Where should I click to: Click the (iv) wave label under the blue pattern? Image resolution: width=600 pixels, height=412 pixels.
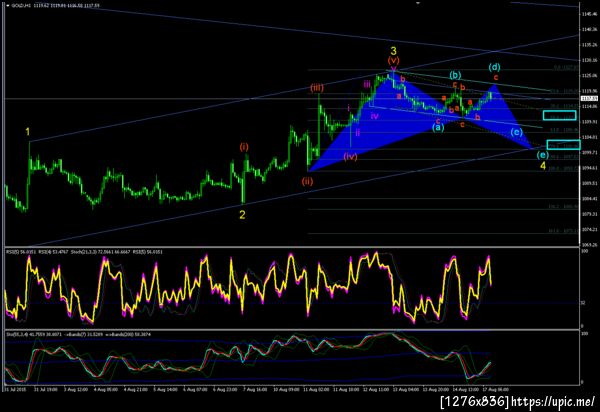tap(350, 156)
